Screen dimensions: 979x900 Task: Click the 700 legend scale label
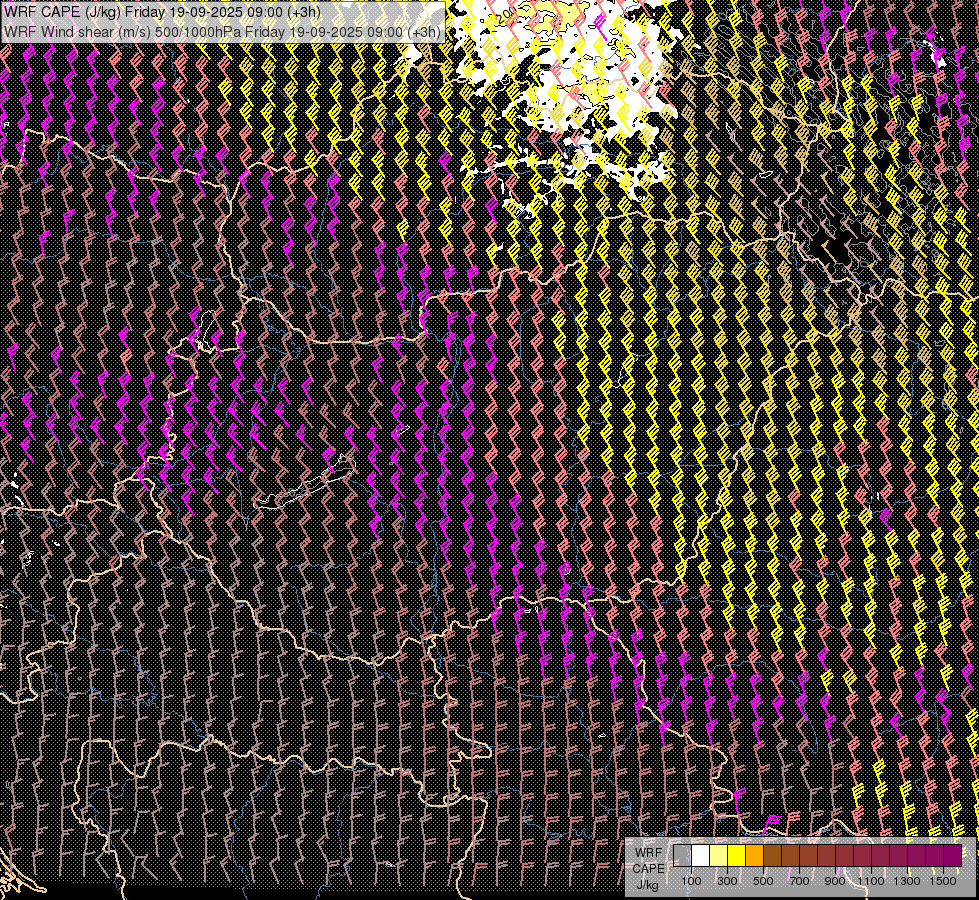[x=799, y=881]
